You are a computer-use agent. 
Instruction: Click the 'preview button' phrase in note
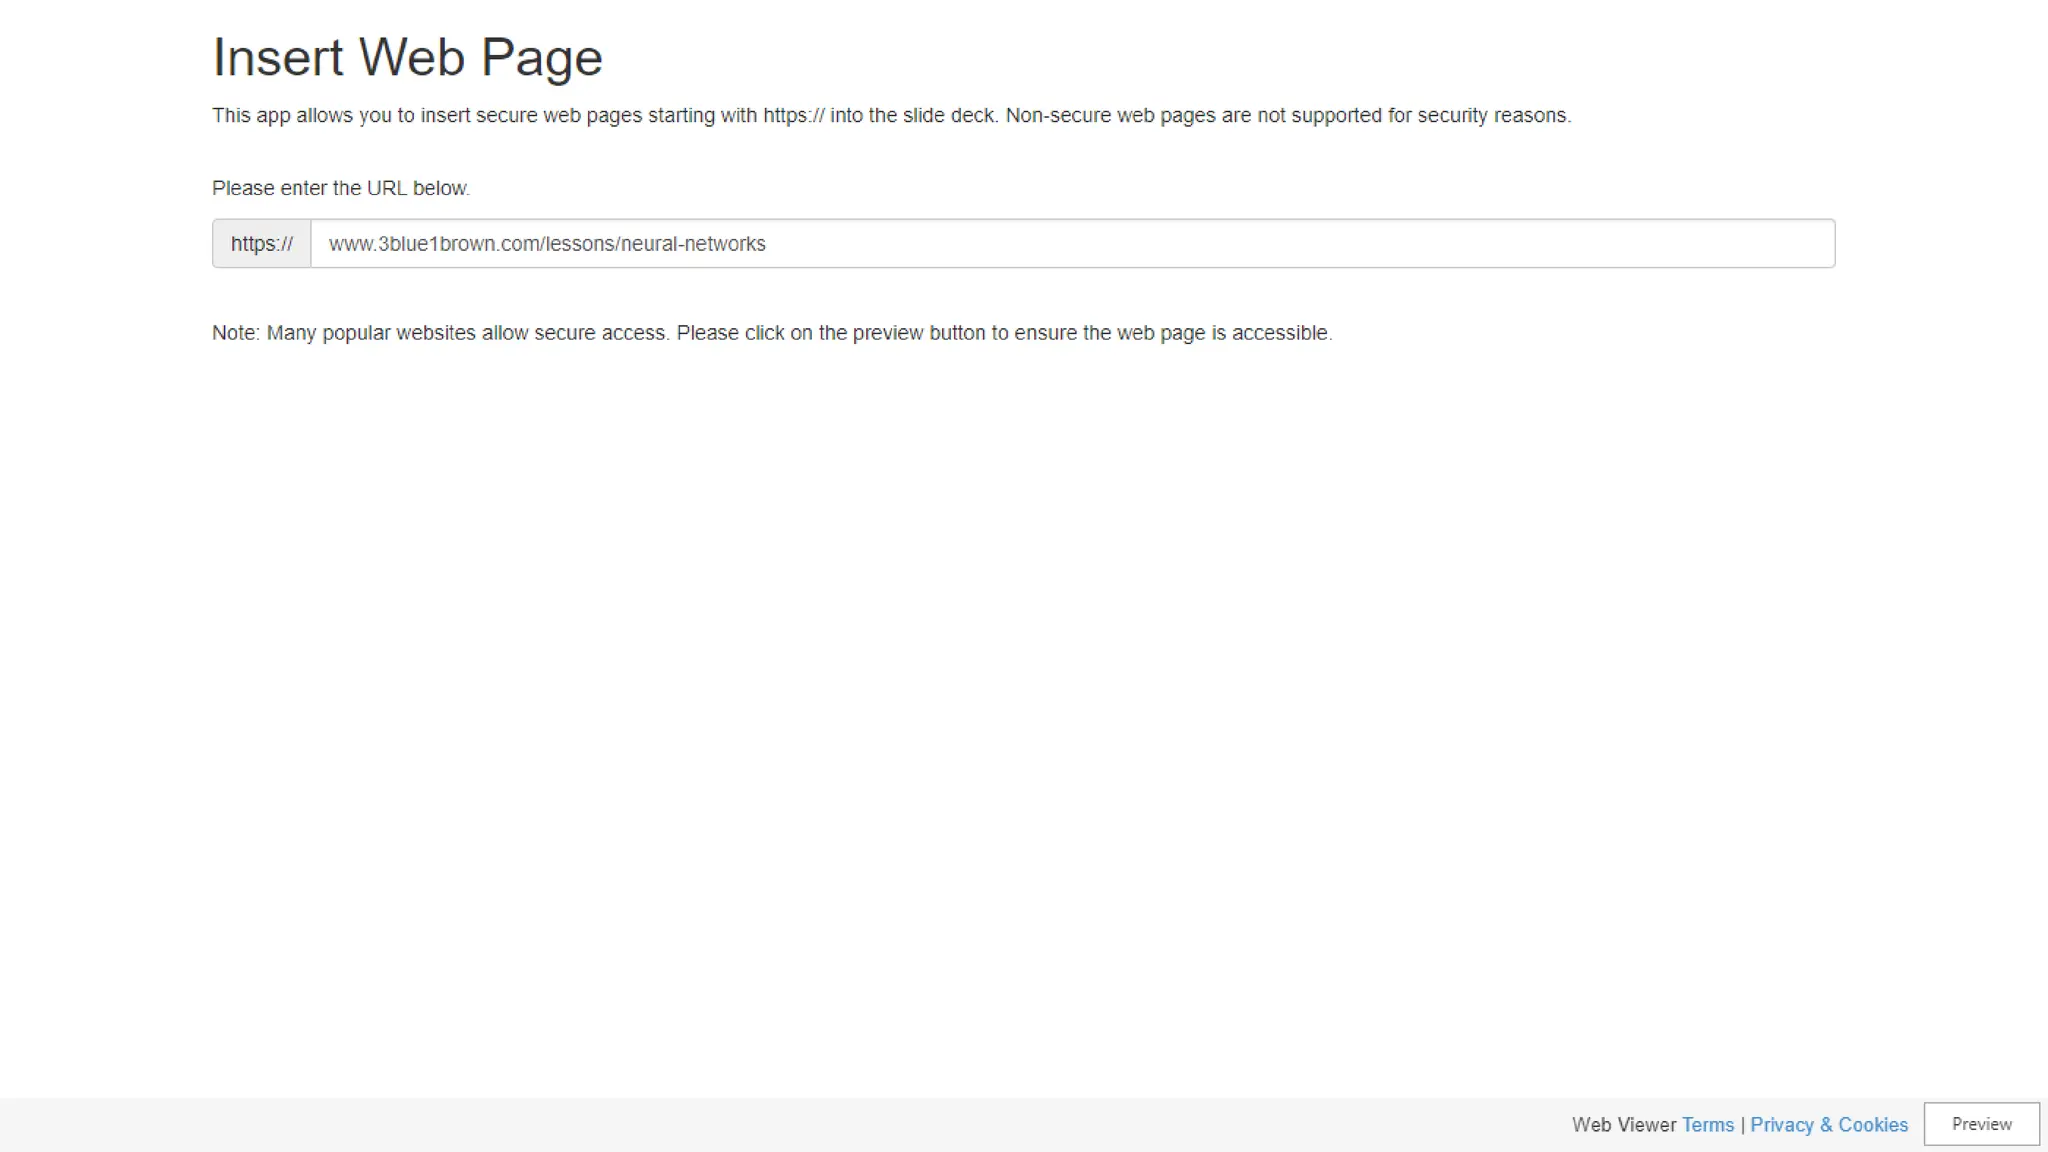coord(918,333)
